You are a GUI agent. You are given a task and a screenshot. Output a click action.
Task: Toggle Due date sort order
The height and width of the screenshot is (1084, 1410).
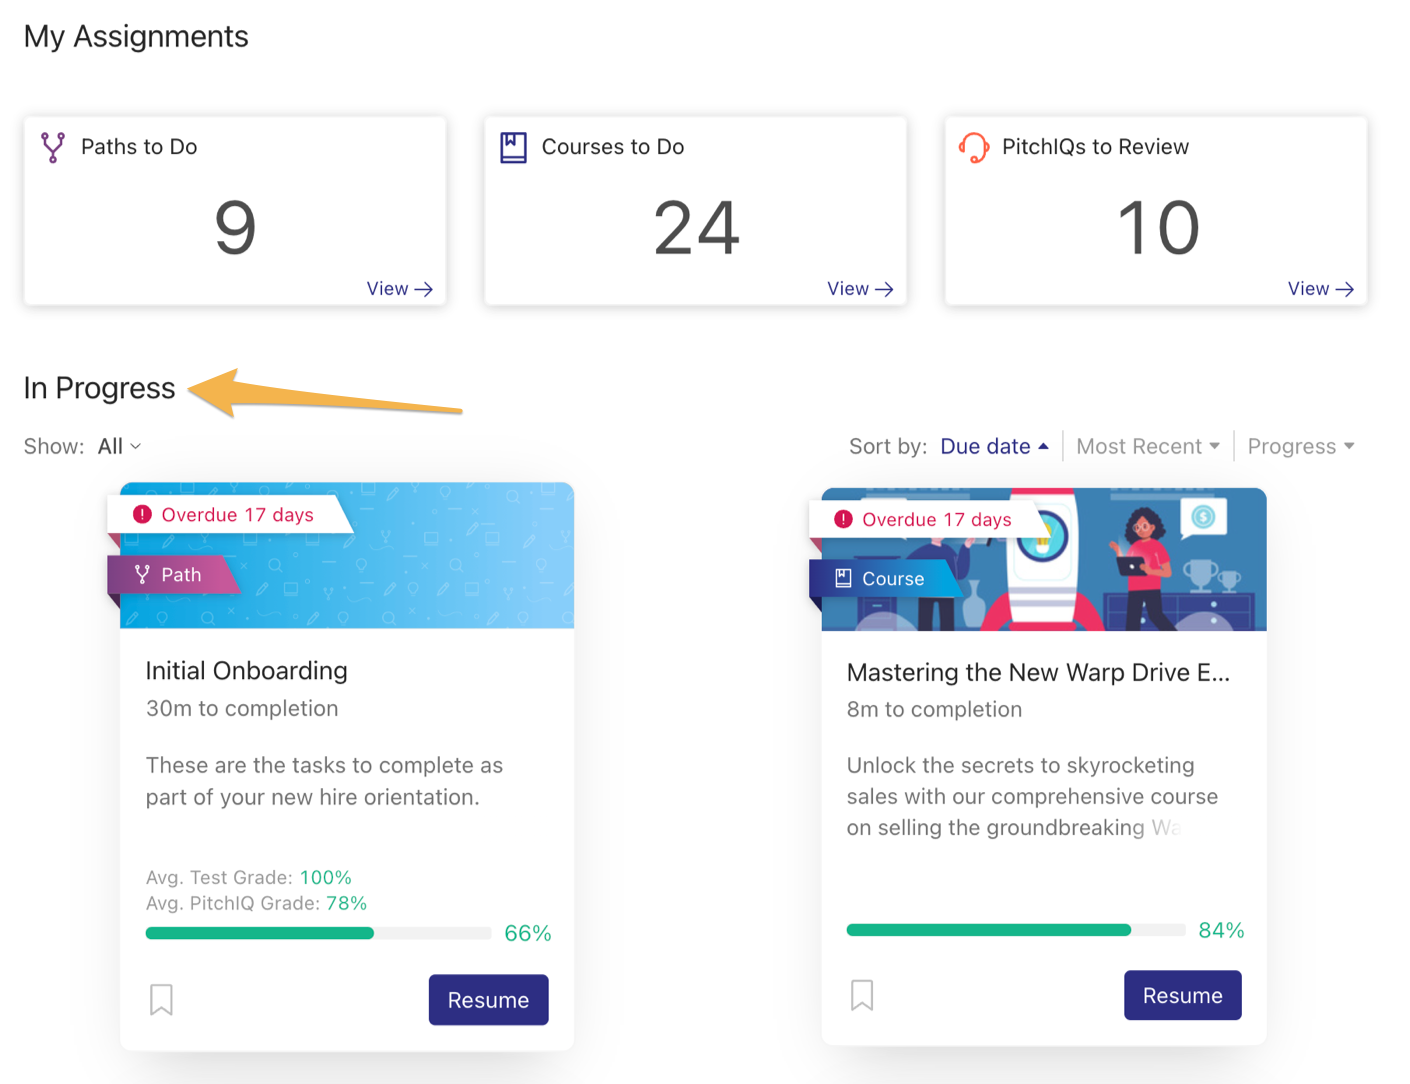tap(994, 446)
